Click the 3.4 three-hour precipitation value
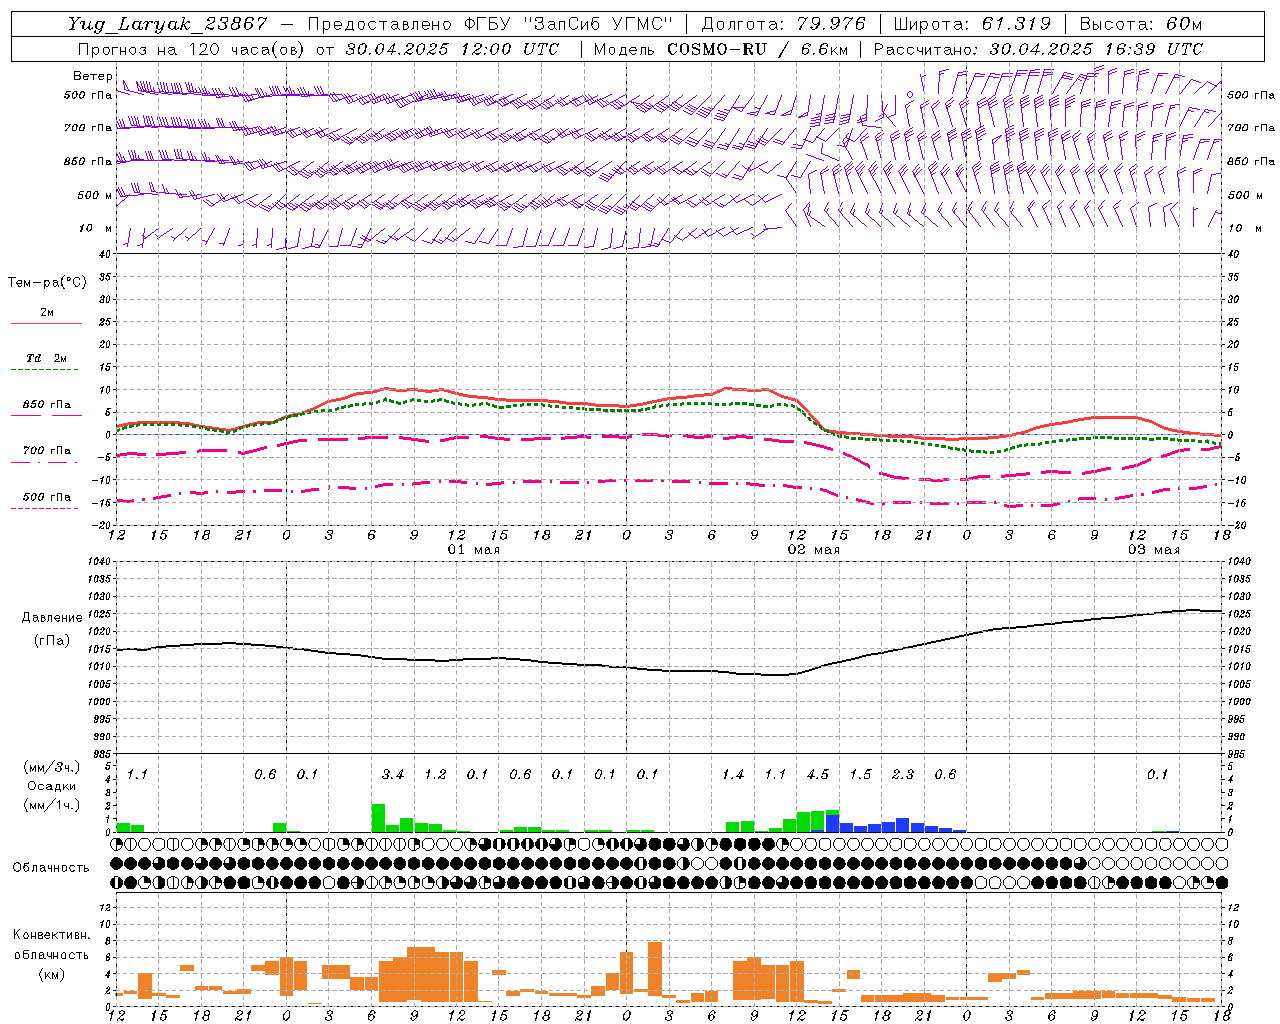 [x=393, y=775]
